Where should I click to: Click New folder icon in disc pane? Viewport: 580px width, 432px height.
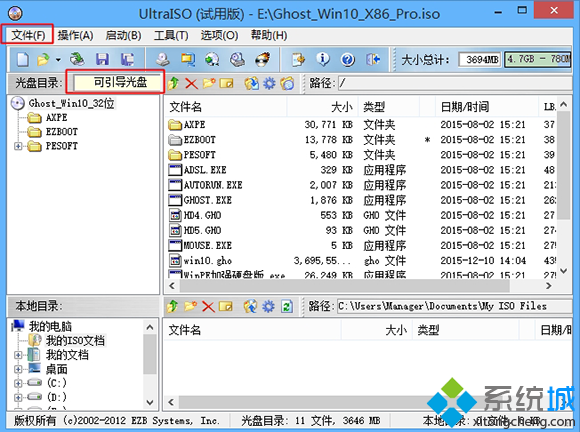tap(209, 83)
